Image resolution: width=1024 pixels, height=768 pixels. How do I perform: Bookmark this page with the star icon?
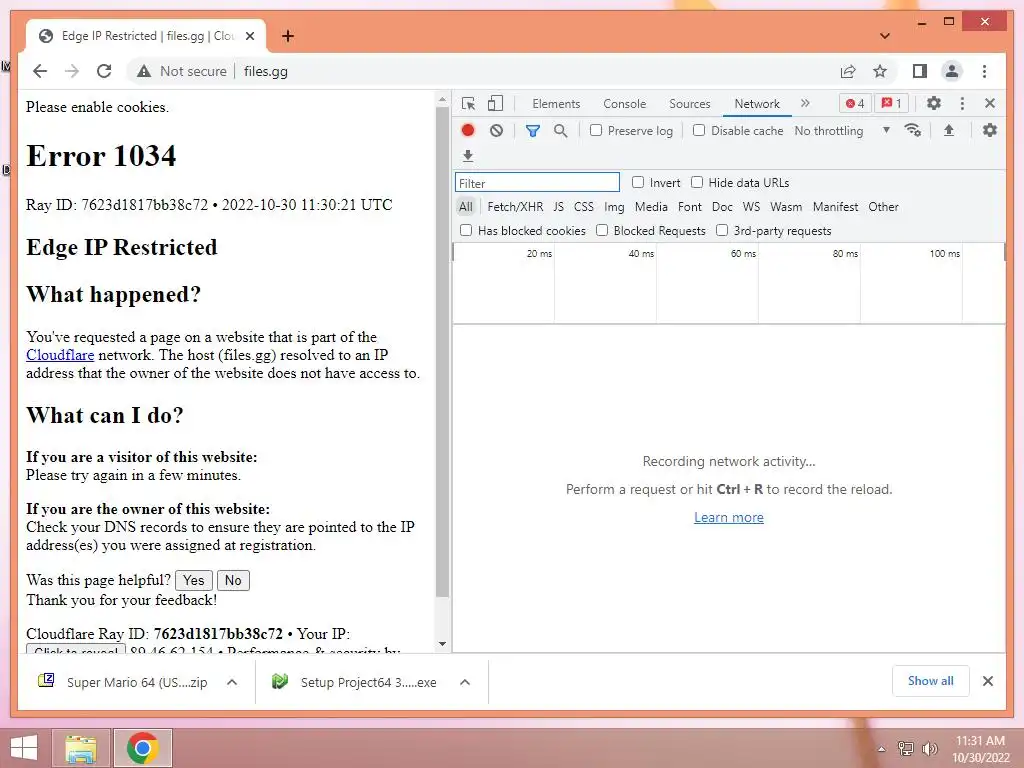(880, 71)
